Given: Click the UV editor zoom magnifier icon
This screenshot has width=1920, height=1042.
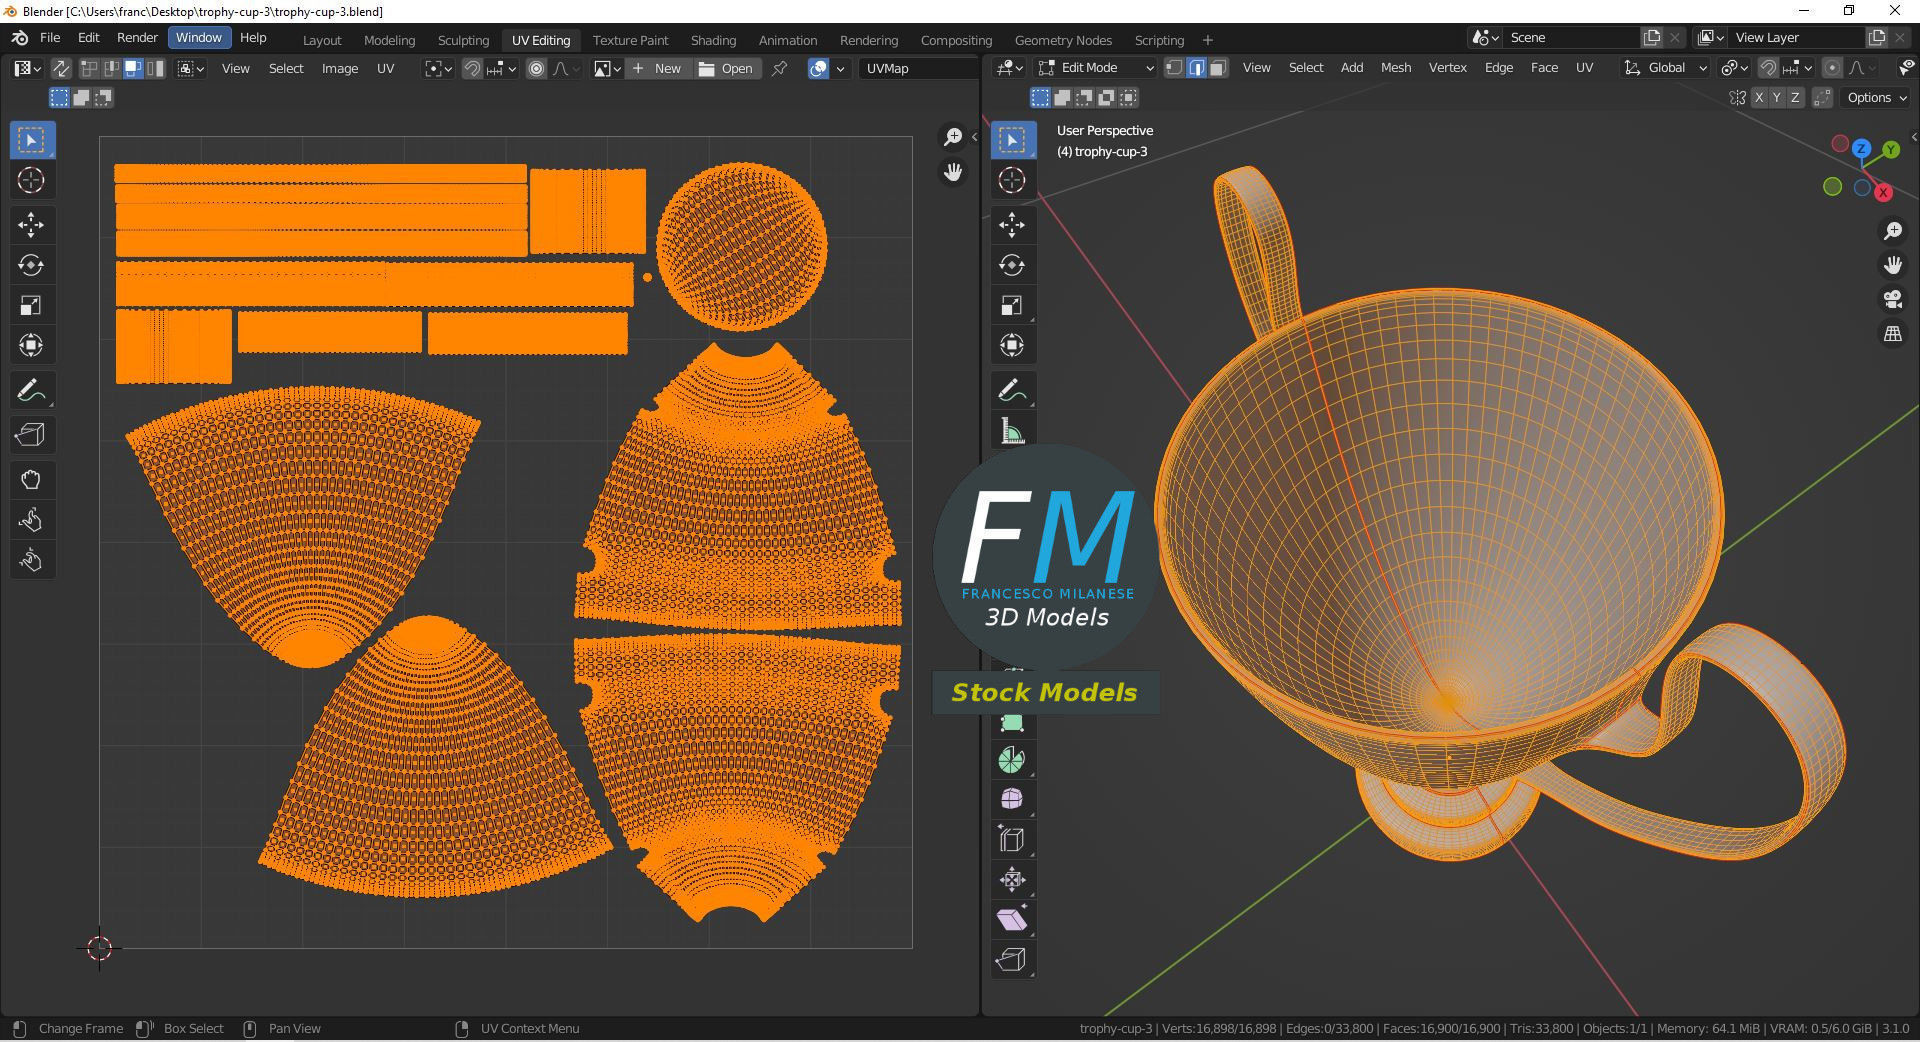Looking at the screenshot, I should (x=953, y=137).
